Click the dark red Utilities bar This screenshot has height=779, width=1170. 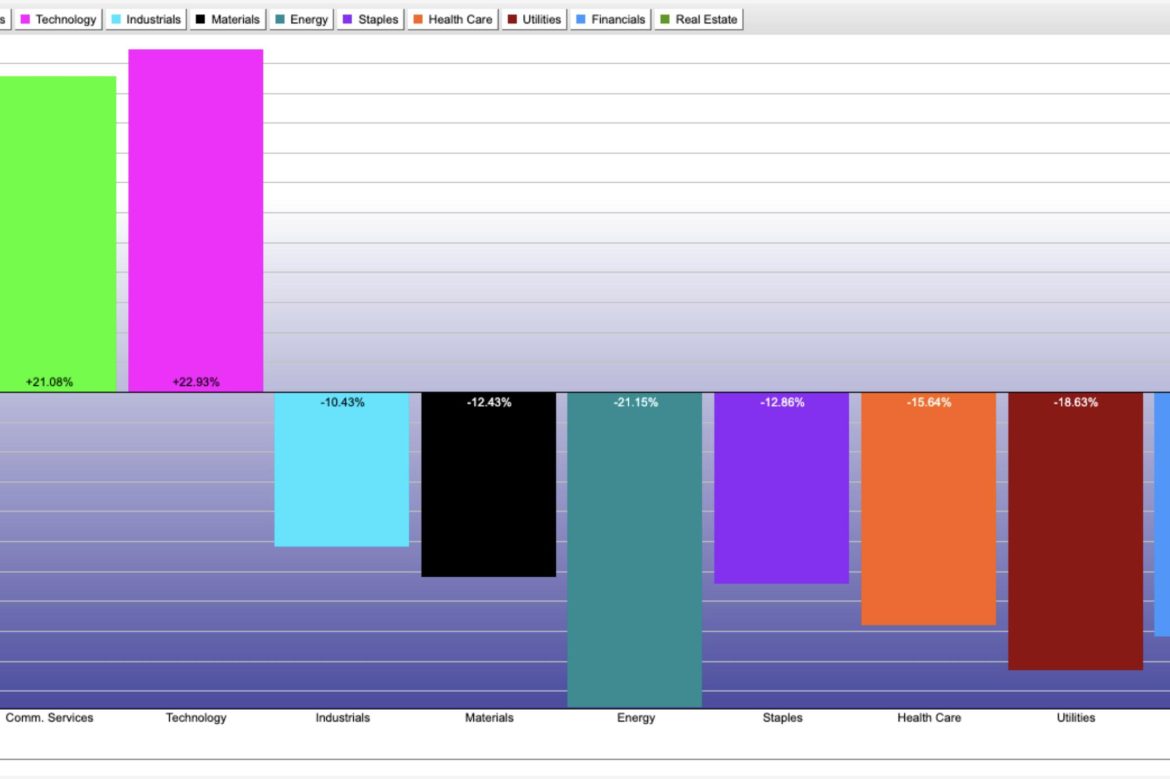click(x=1075, y=531)
